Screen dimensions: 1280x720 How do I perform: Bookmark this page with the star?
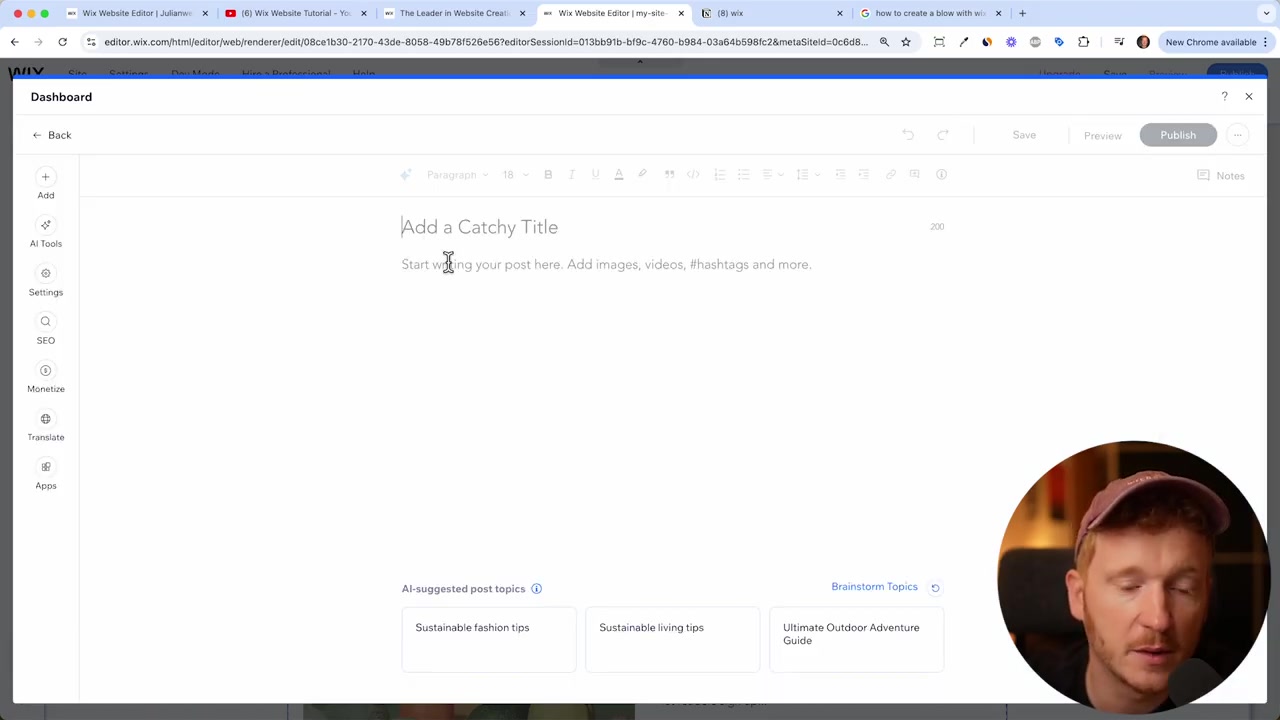click(906, 42)
